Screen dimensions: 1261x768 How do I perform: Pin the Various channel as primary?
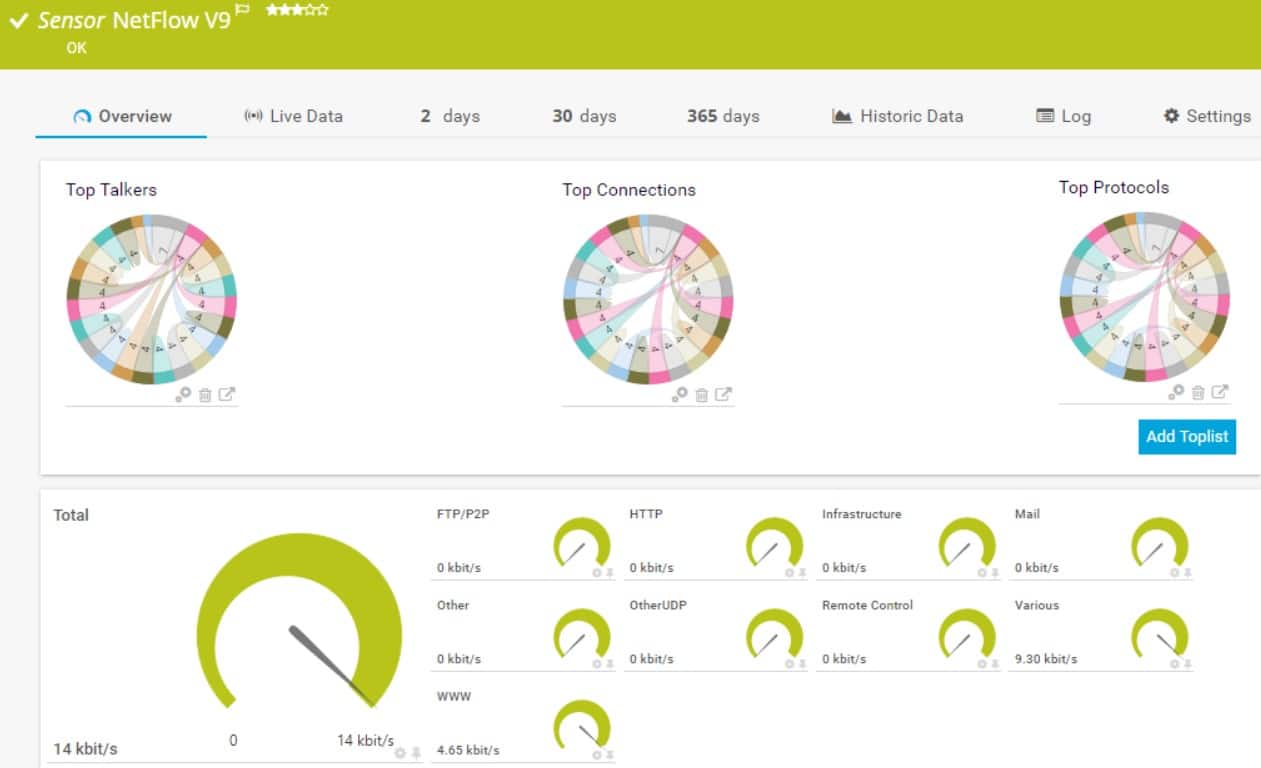[1188, 664]
